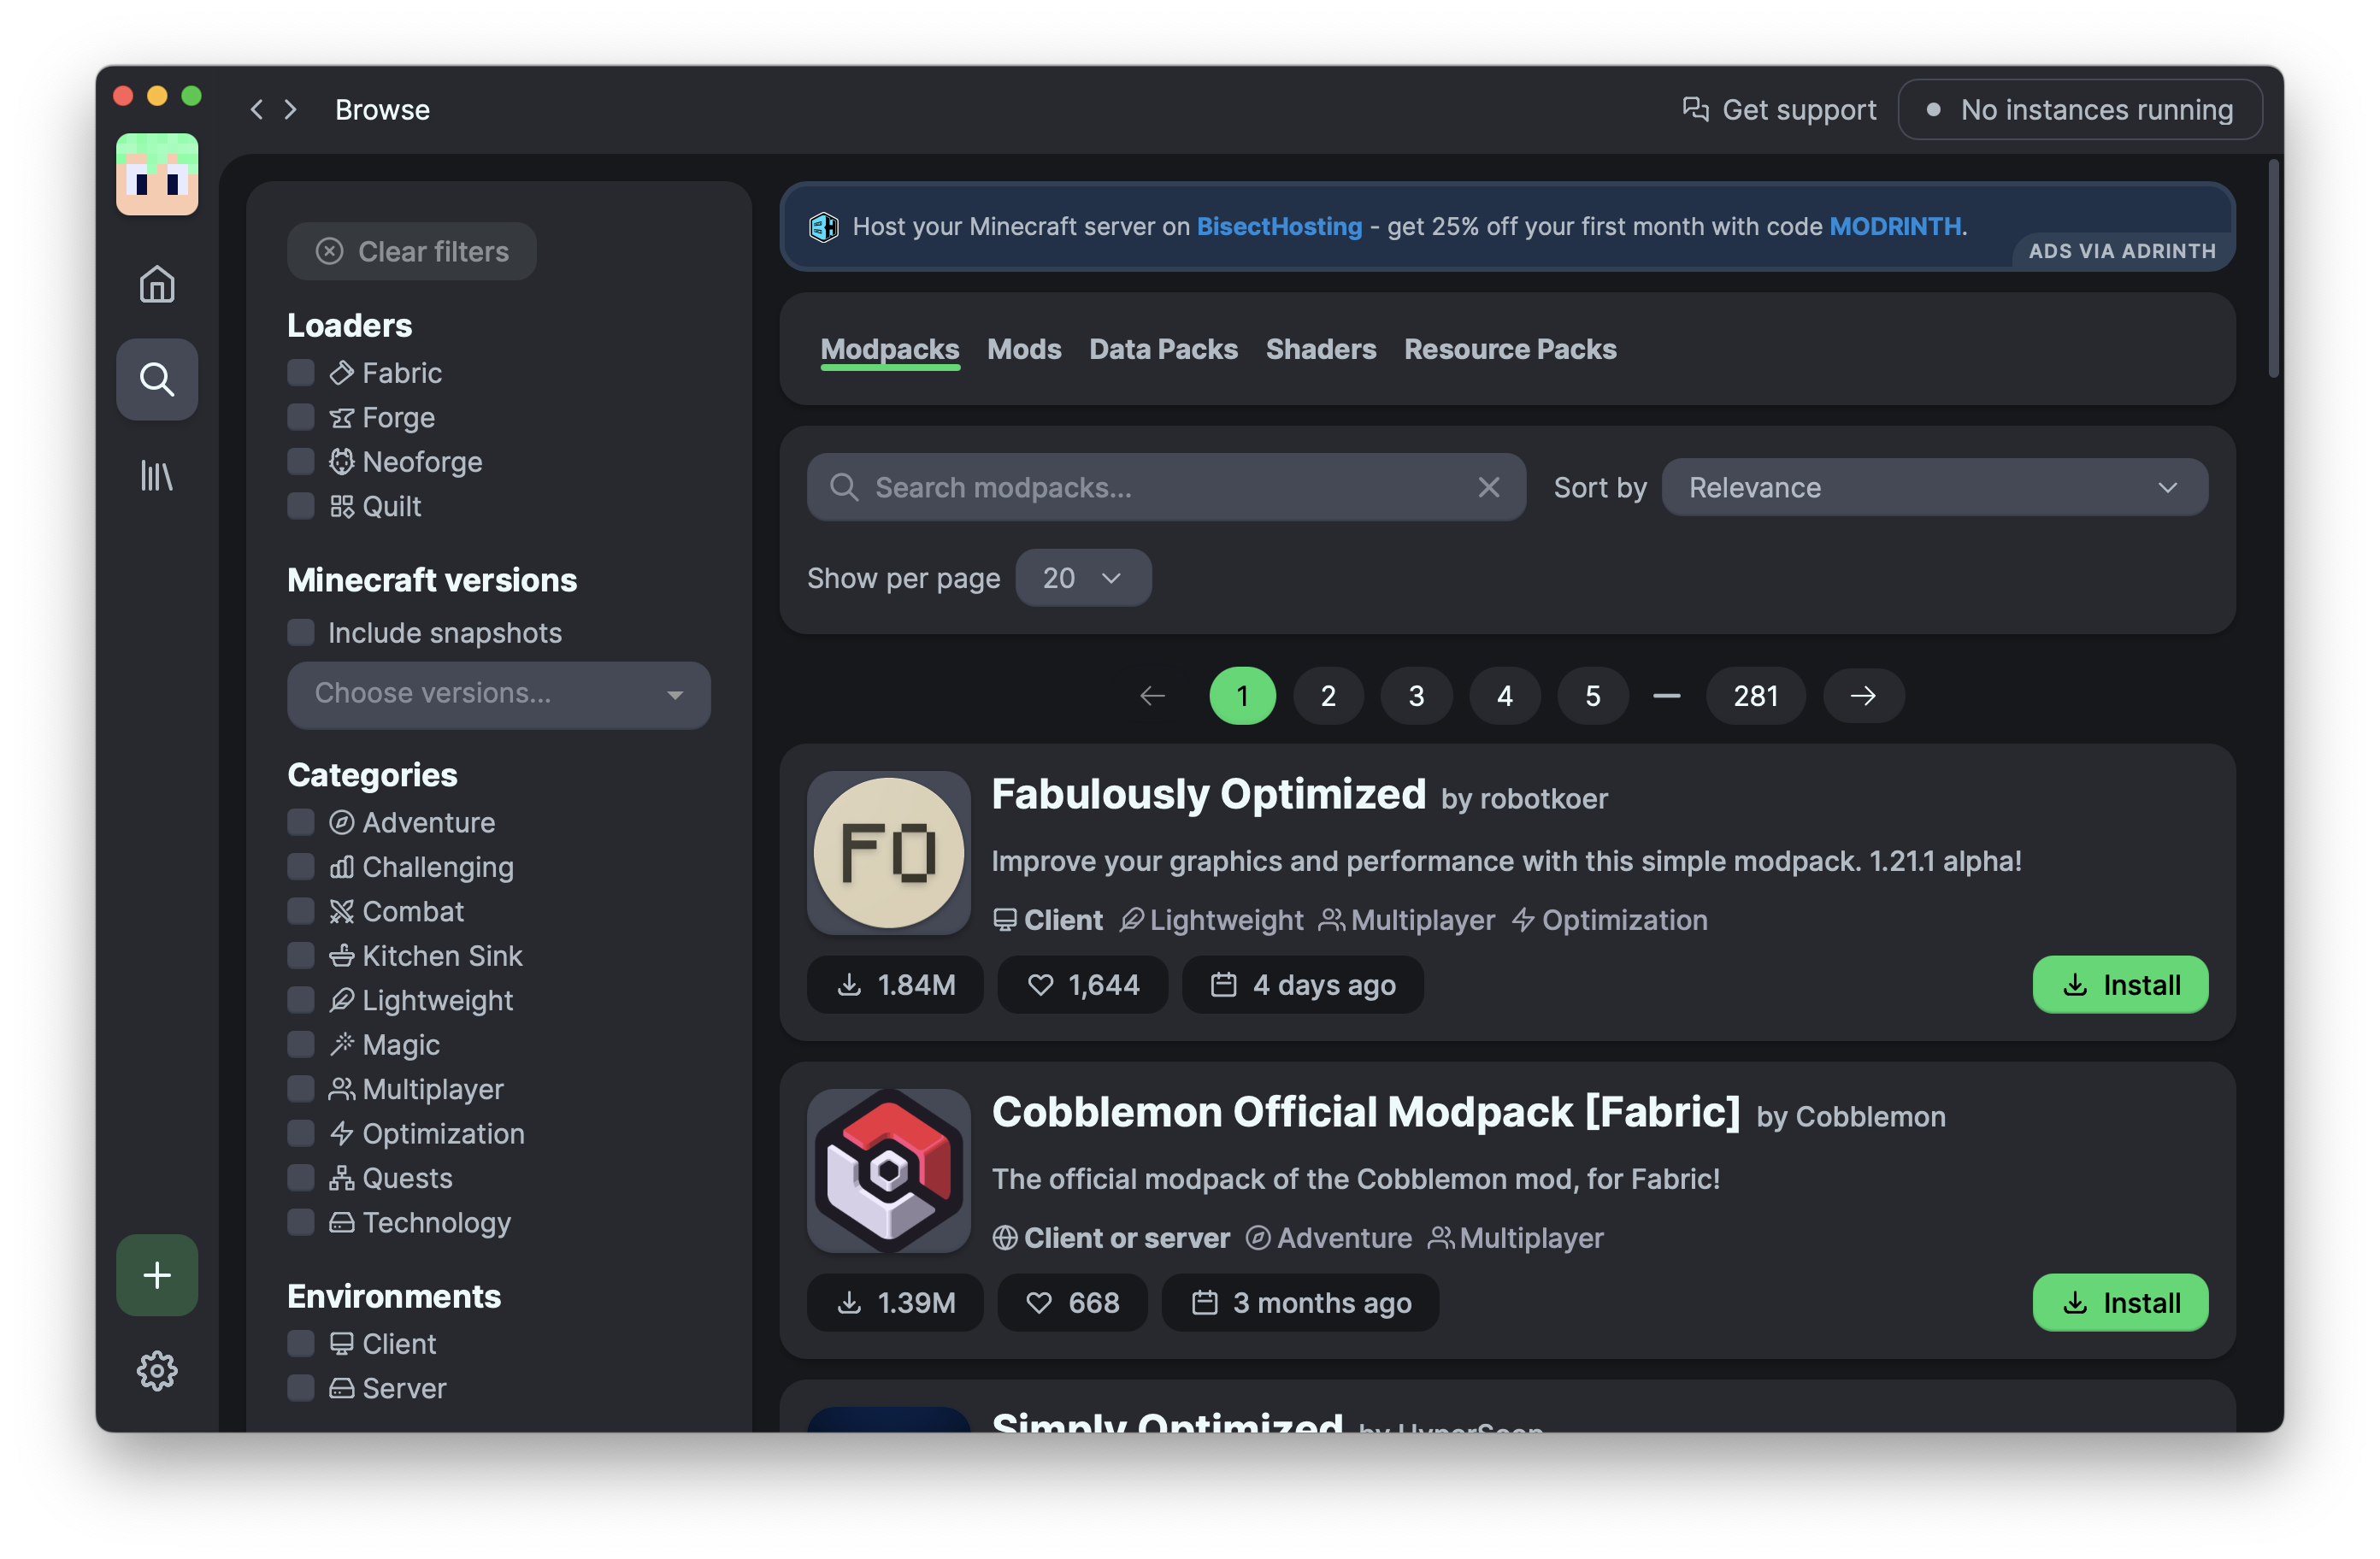This screenshot has height=1559, width=2380.
Task: Click the Lightweight tag on Fabulously Optimized
Action: pos(1211,920)
